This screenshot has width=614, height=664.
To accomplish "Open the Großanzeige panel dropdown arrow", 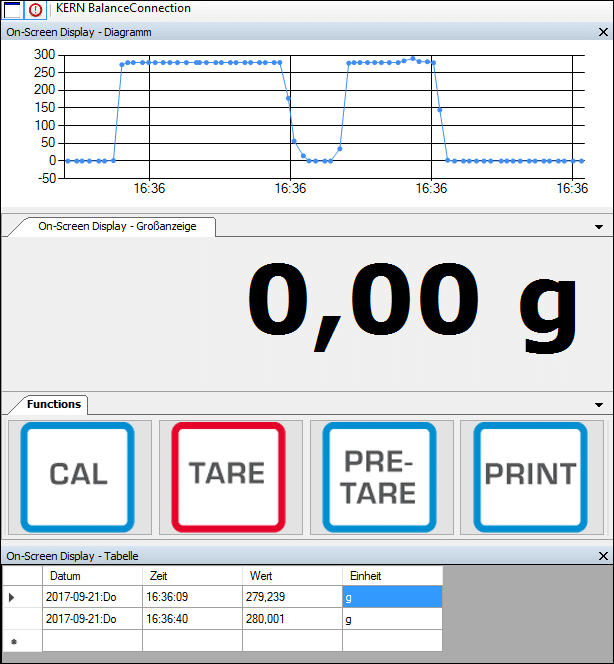I will 599,228.
